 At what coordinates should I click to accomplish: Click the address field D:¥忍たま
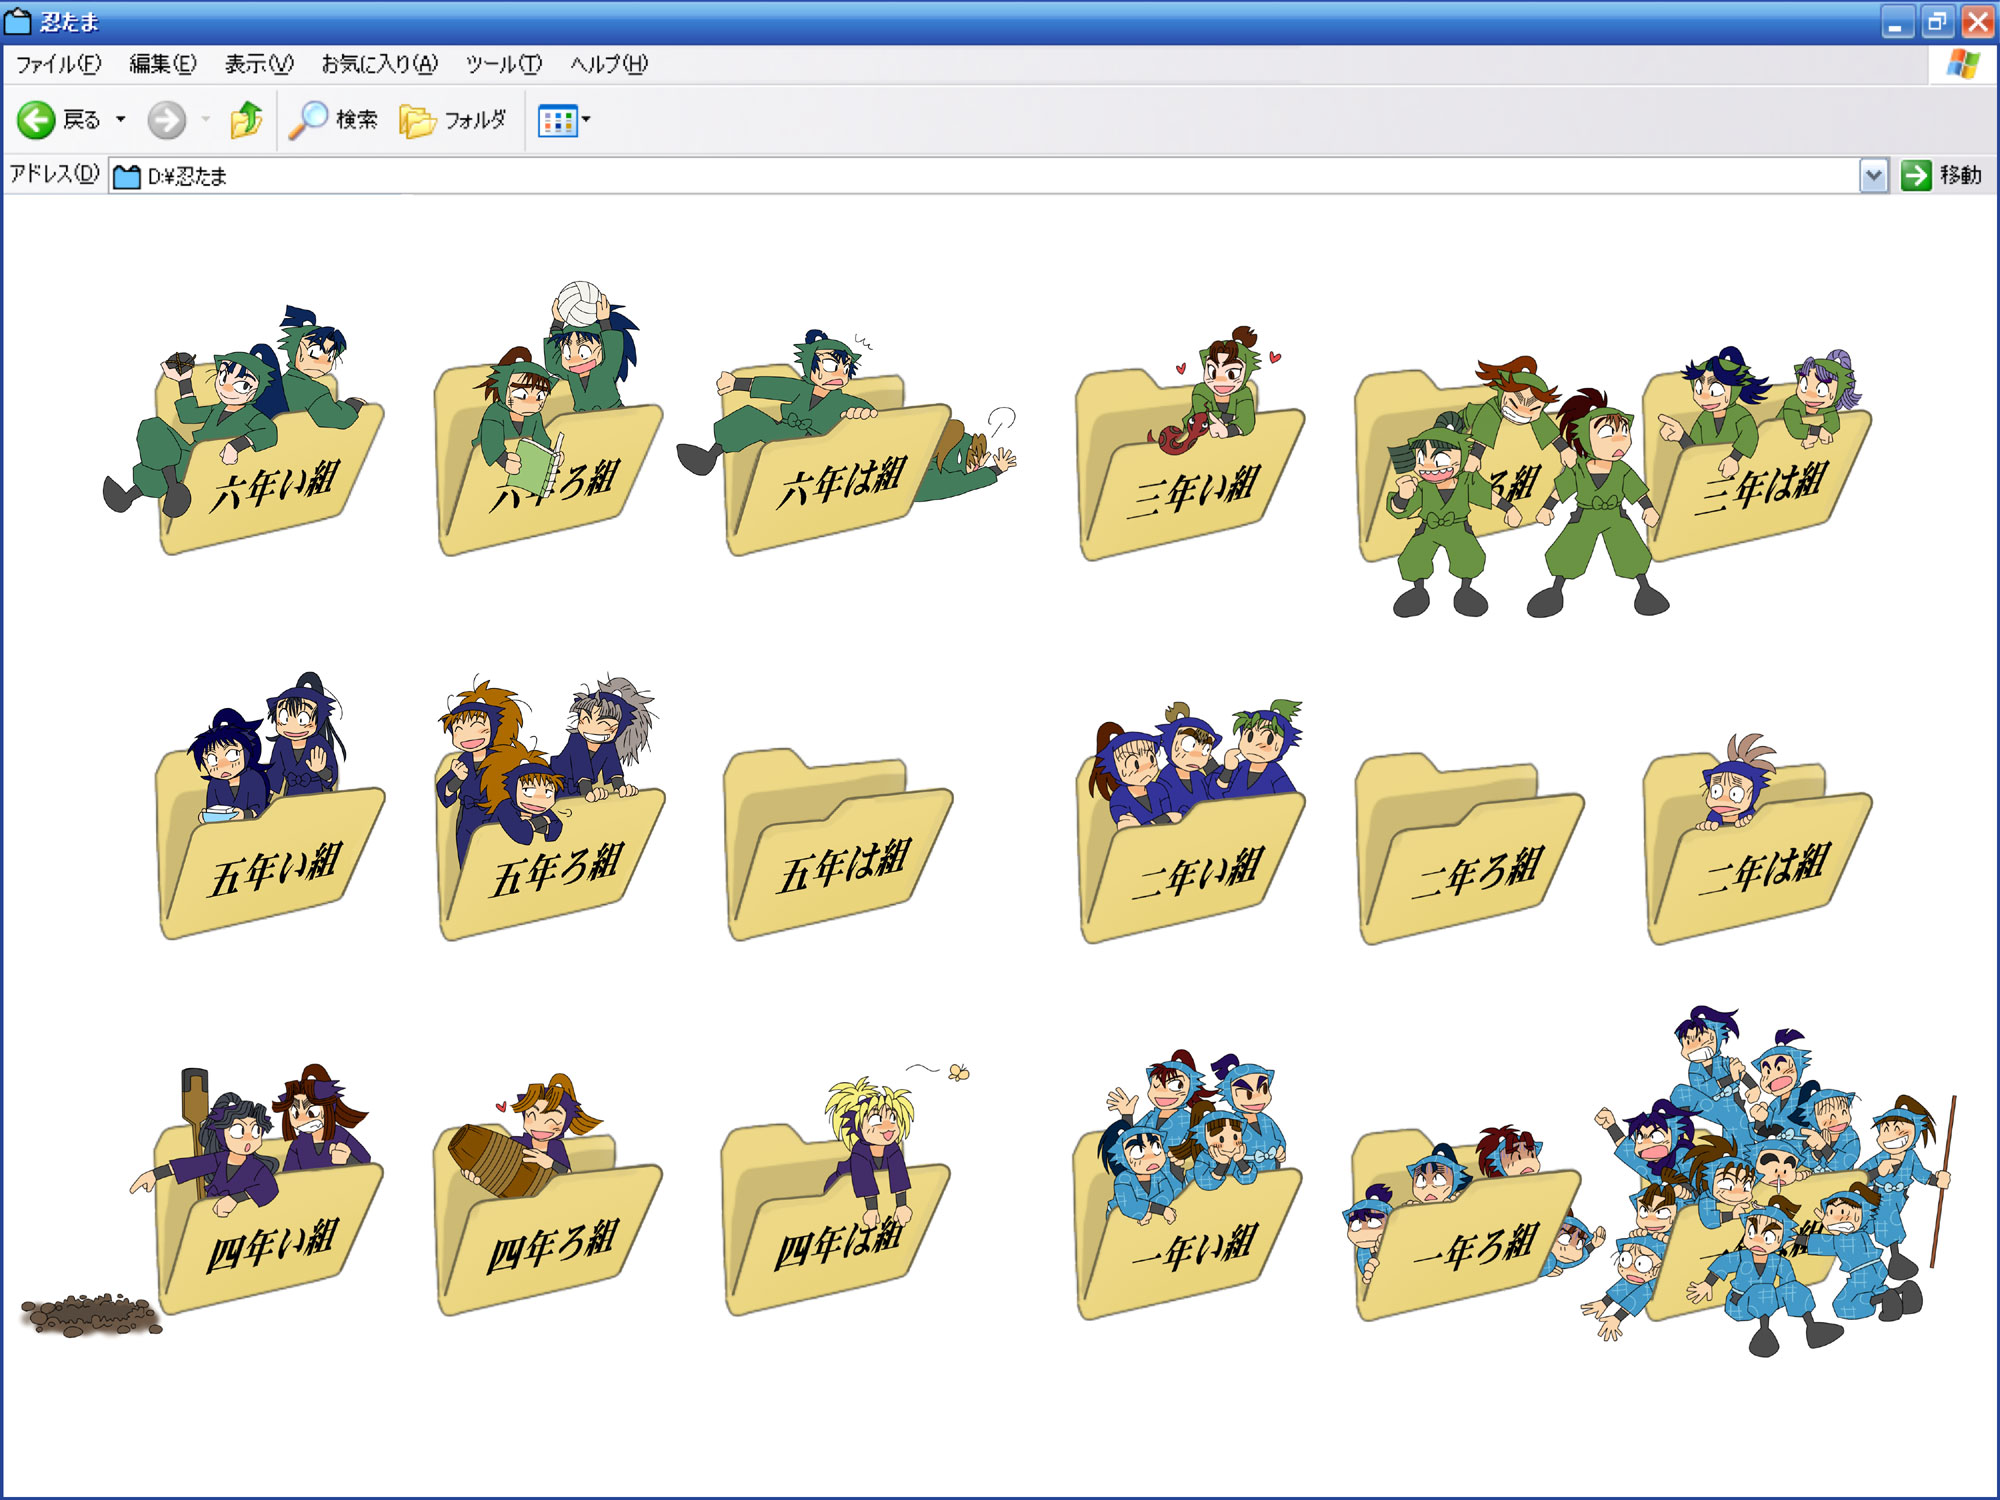[984, 177]
